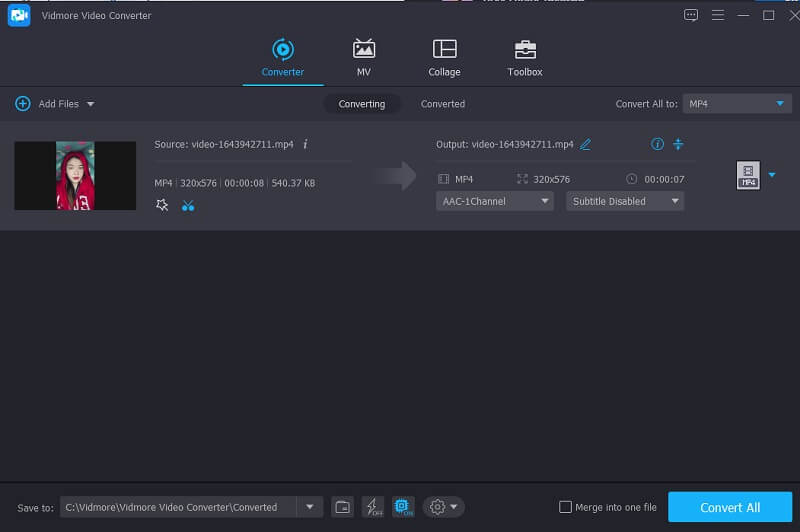This screenshot has height=532, width=800.
Task: Click the edit effects star-wand icon
Action: point(163,205)
